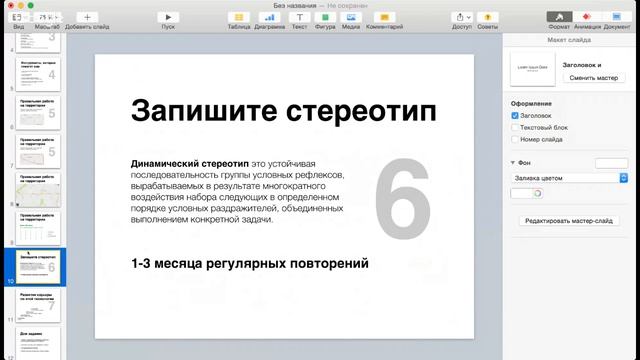Switch to the Формат inspector tab

point(559,17)
